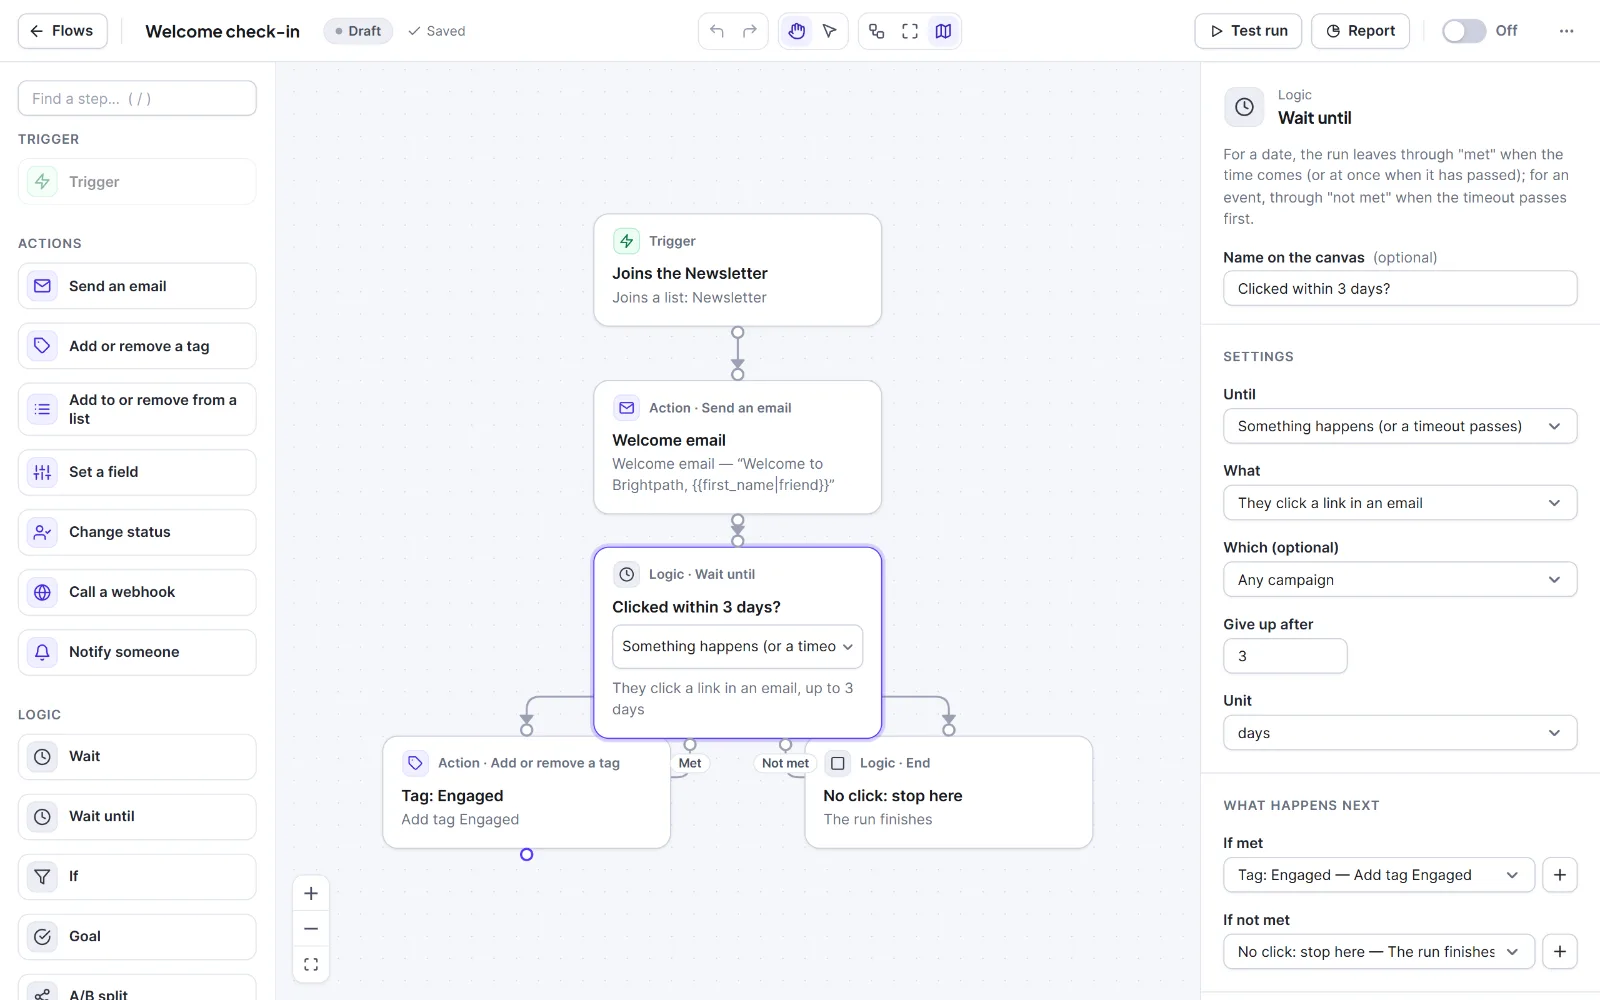Open the Unit days dropdown
1600x1000 pixels.
(1400, 733)
